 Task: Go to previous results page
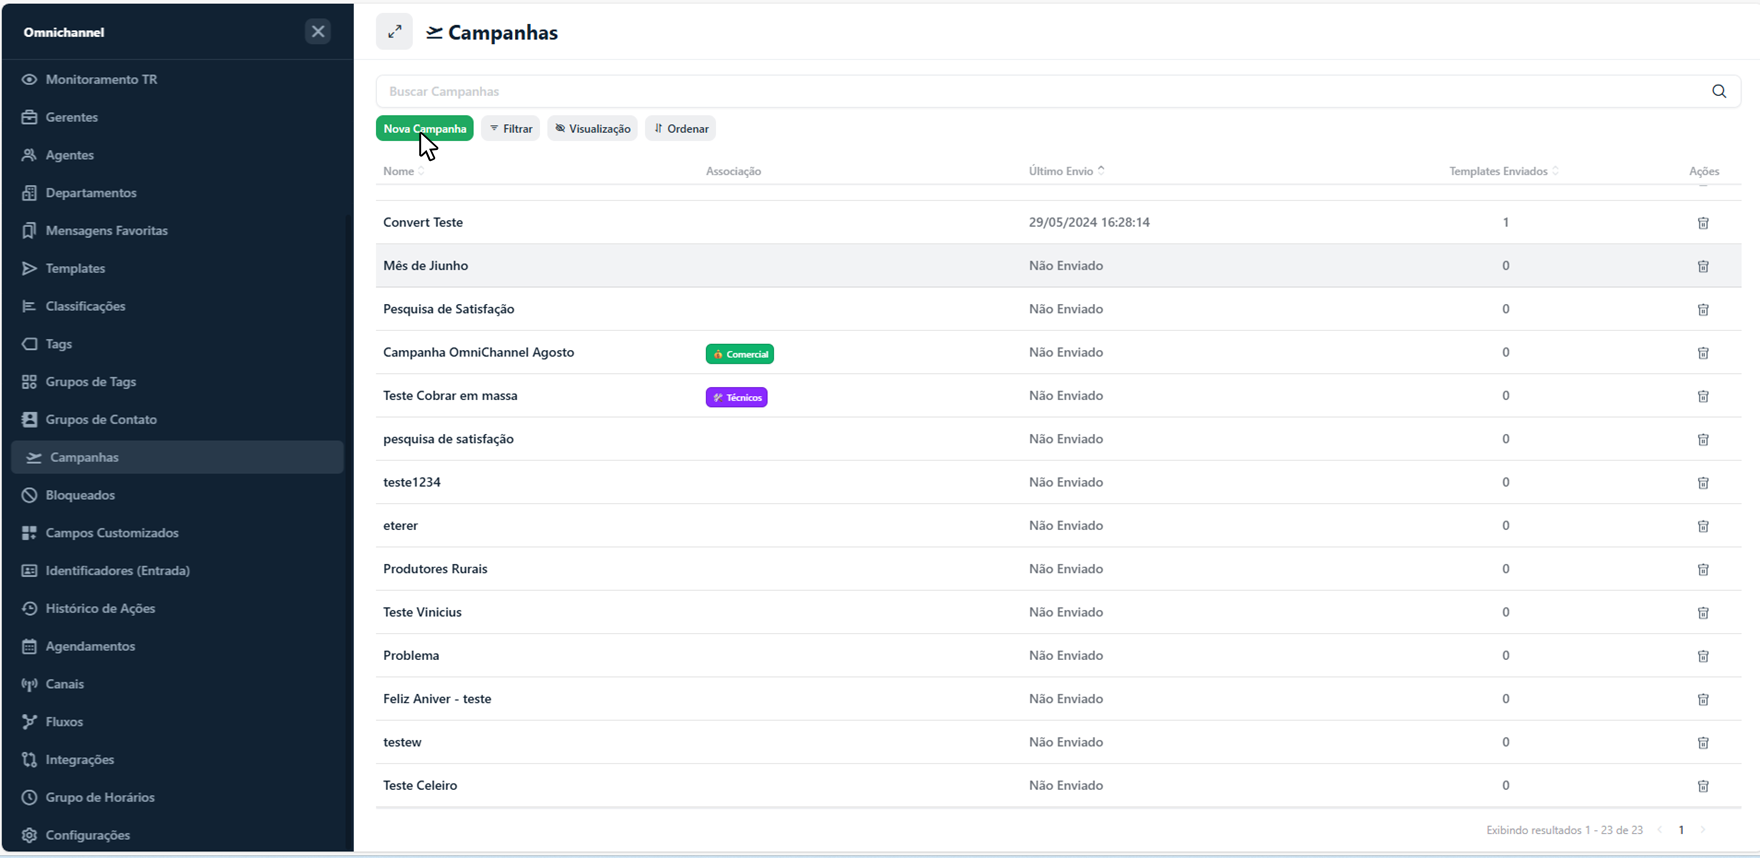1660,830
